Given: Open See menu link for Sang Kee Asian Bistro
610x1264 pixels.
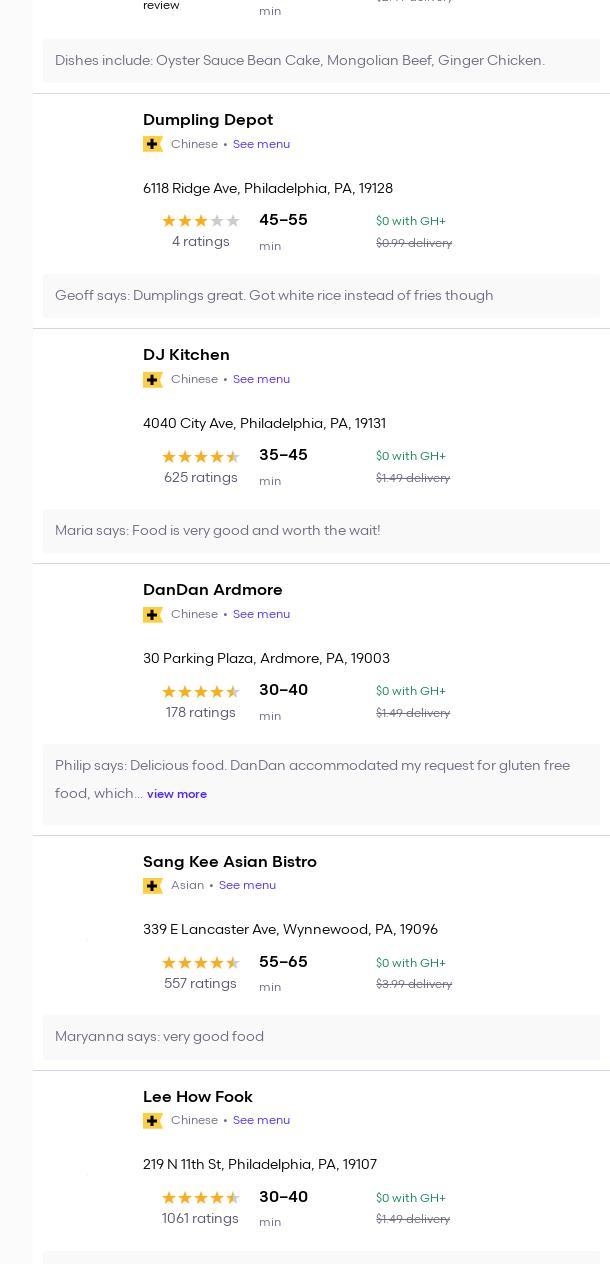Looking at the screenshot, I should 247,885.
